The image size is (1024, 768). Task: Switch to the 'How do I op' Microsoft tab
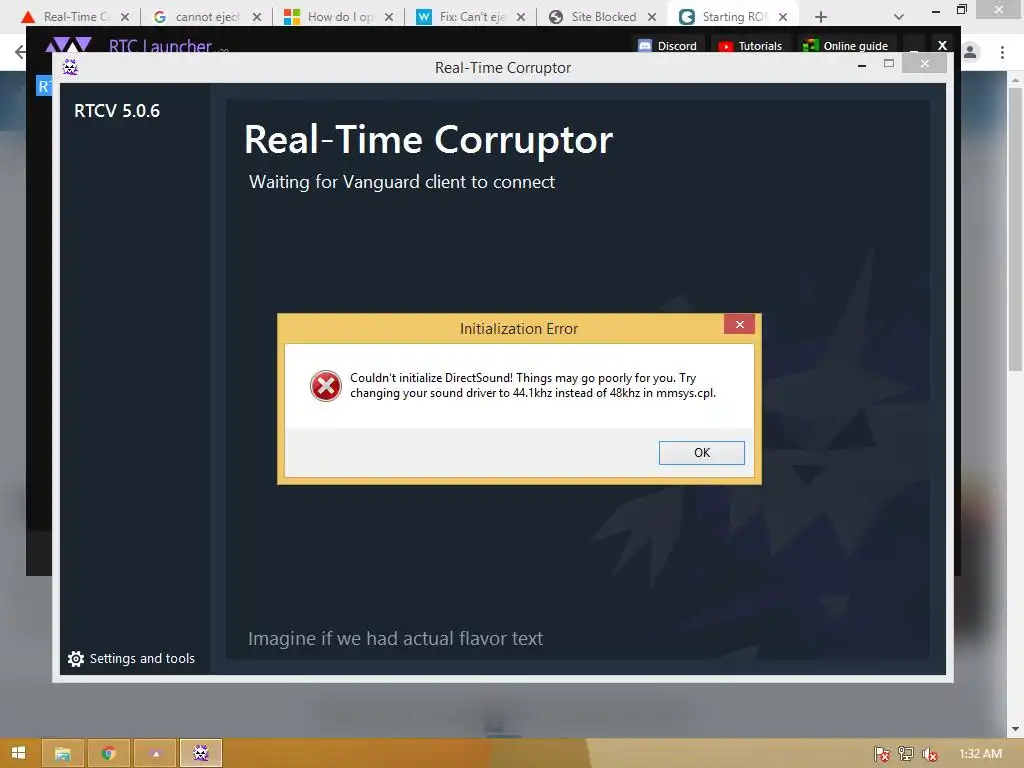(340, 17)
